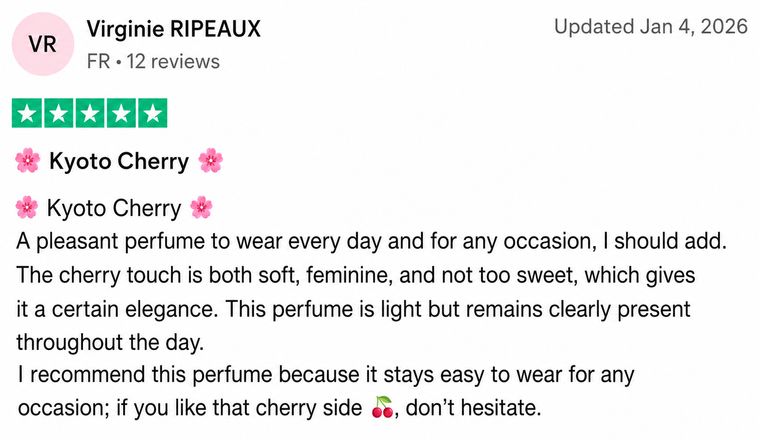
Task: Click the third green rating star
Action: [90, 113]
